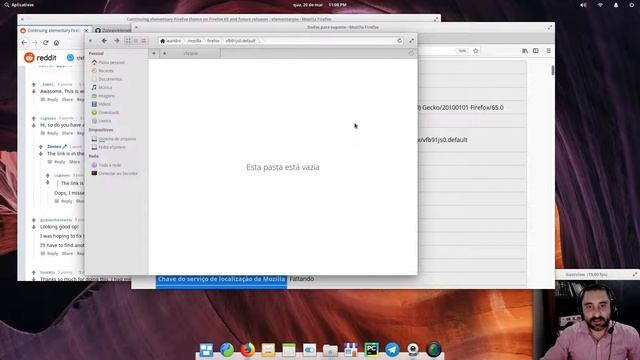Open Mail from the dock
The width and height of the screenshot is (640, 360).
tap(268, 350)
